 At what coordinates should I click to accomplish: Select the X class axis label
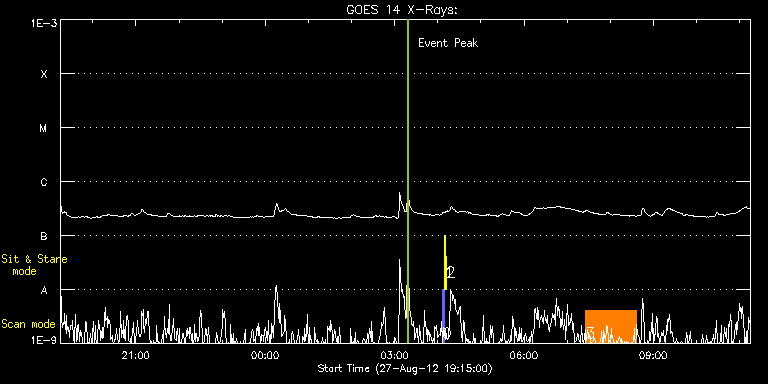(44, 74)
